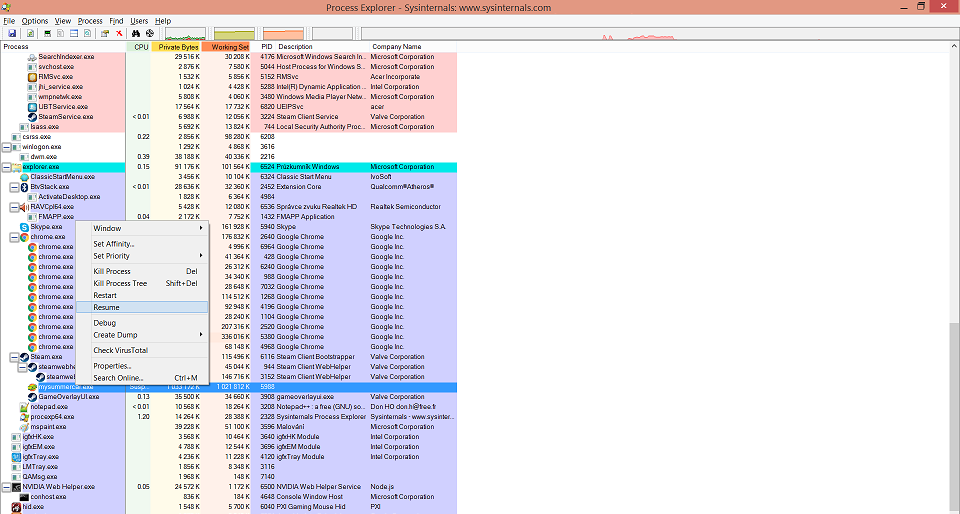Collapse the RAVCpl64.exe tree node
This screenshot has width=960, height=514.
tap(14, 207)
